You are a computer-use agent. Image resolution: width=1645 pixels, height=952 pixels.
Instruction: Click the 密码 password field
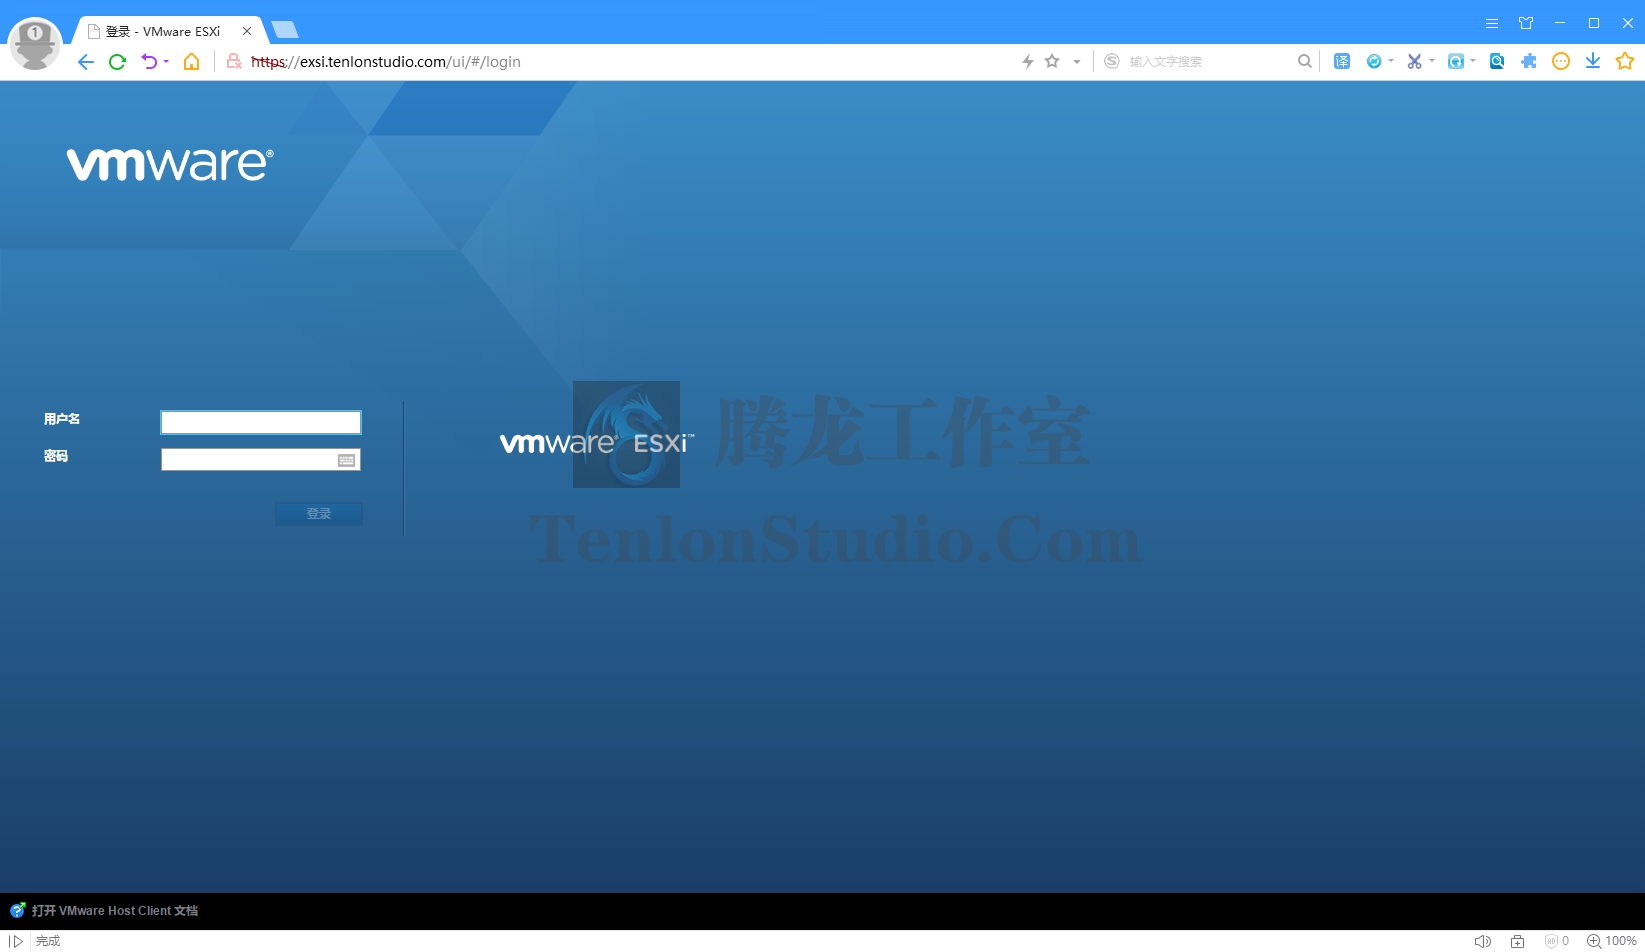pos(261,459)
